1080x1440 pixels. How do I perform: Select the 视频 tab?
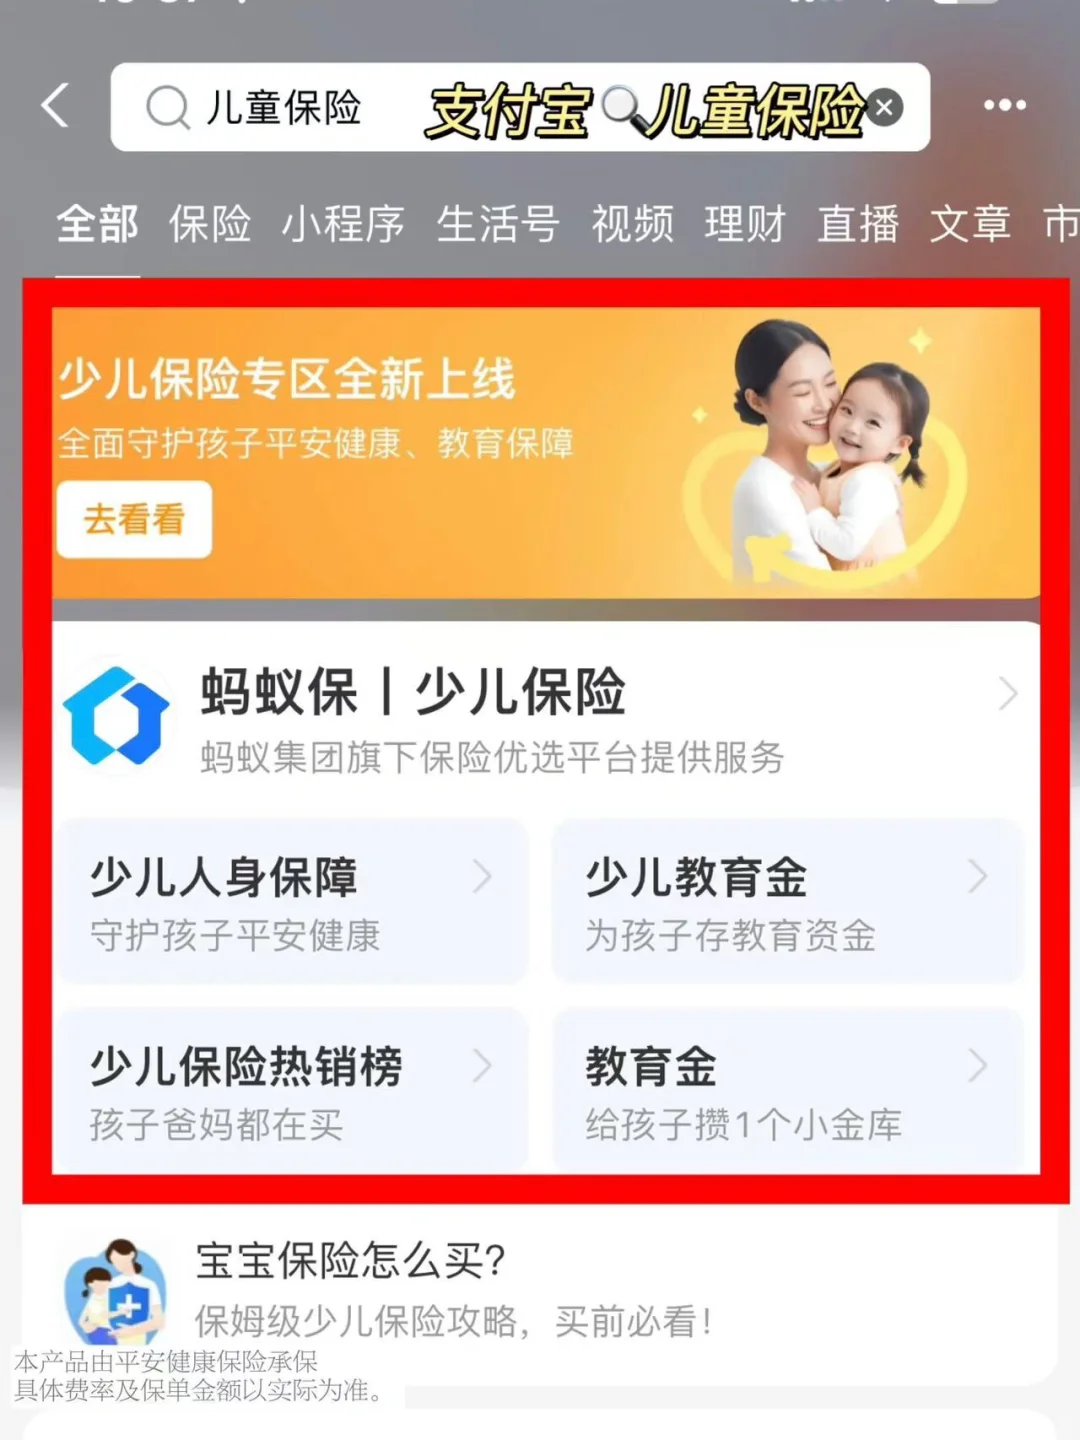click(x=632, y=223)
